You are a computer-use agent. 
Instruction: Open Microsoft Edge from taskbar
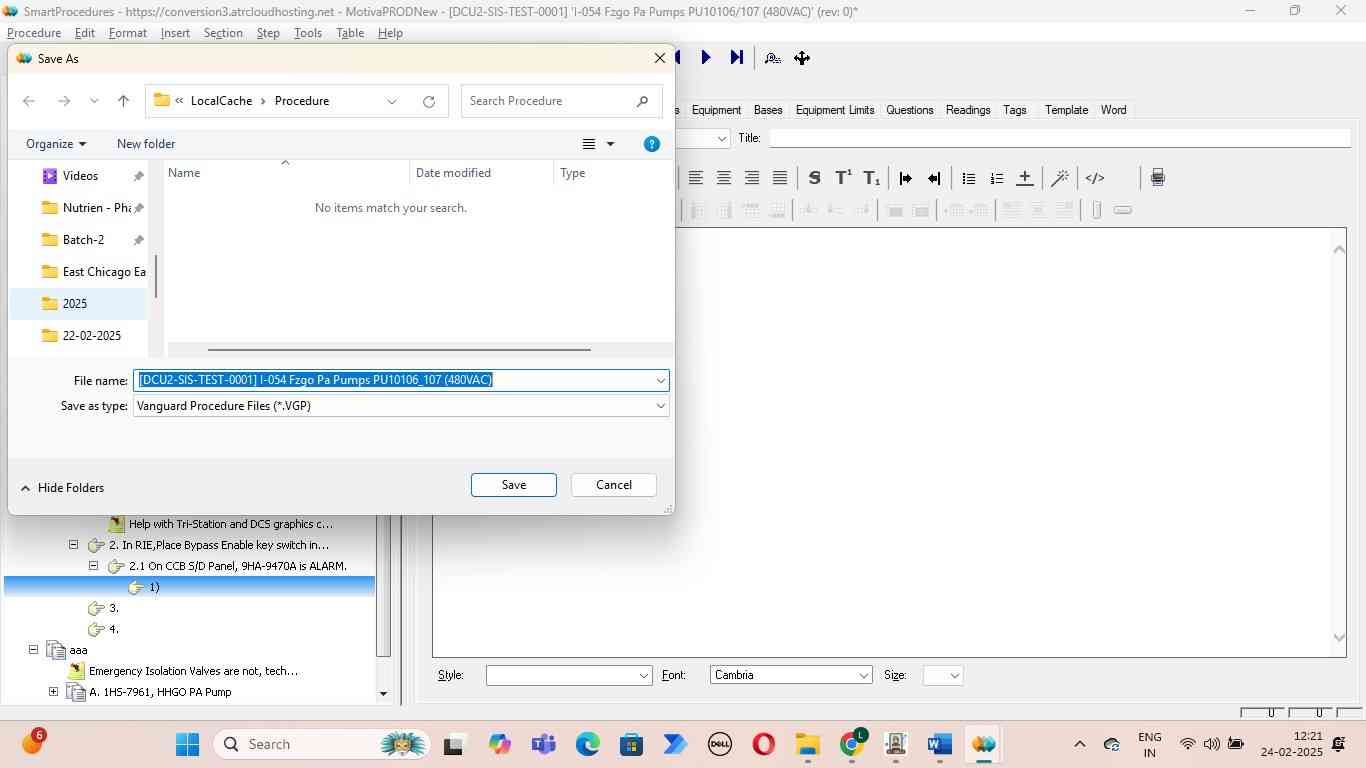coord(587,744)
